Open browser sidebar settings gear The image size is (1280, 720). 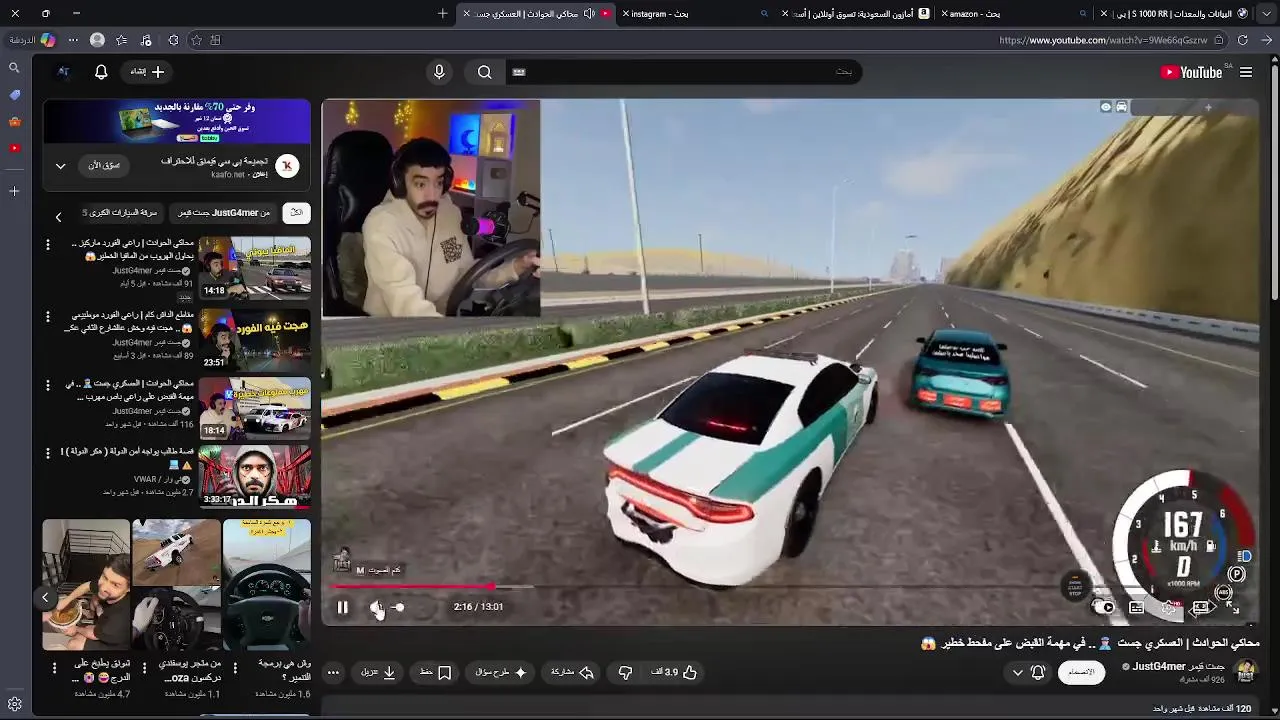click(14, 704)
